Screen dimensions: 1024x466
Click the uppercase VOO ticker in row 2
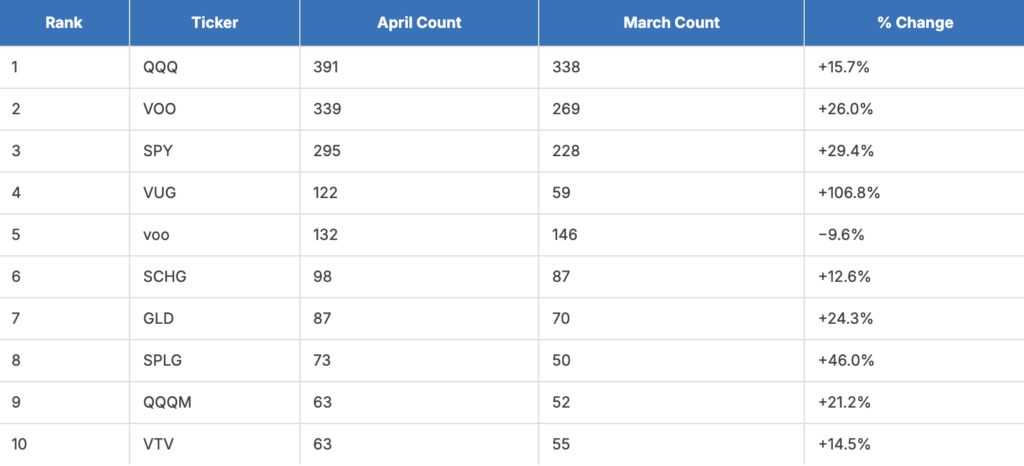click(159, 109)
